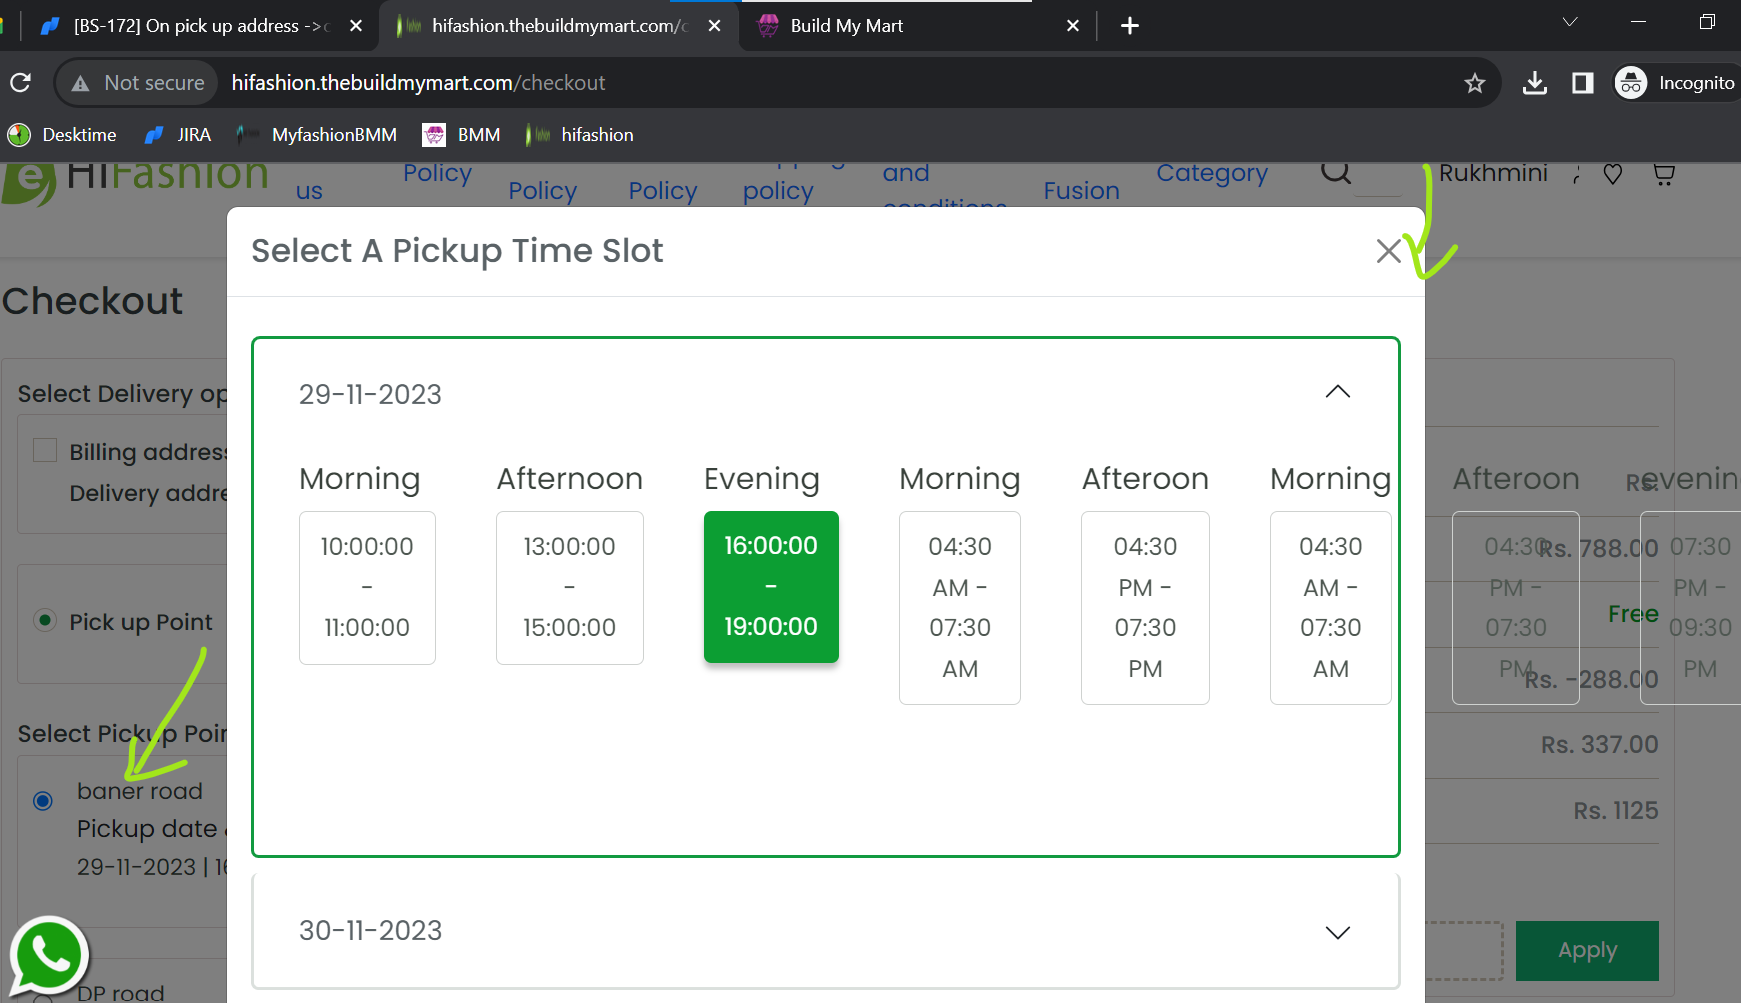Open the WhatsApp chat icon
The width and height of the screenshot is (1741, 1003).
(48, 956)
